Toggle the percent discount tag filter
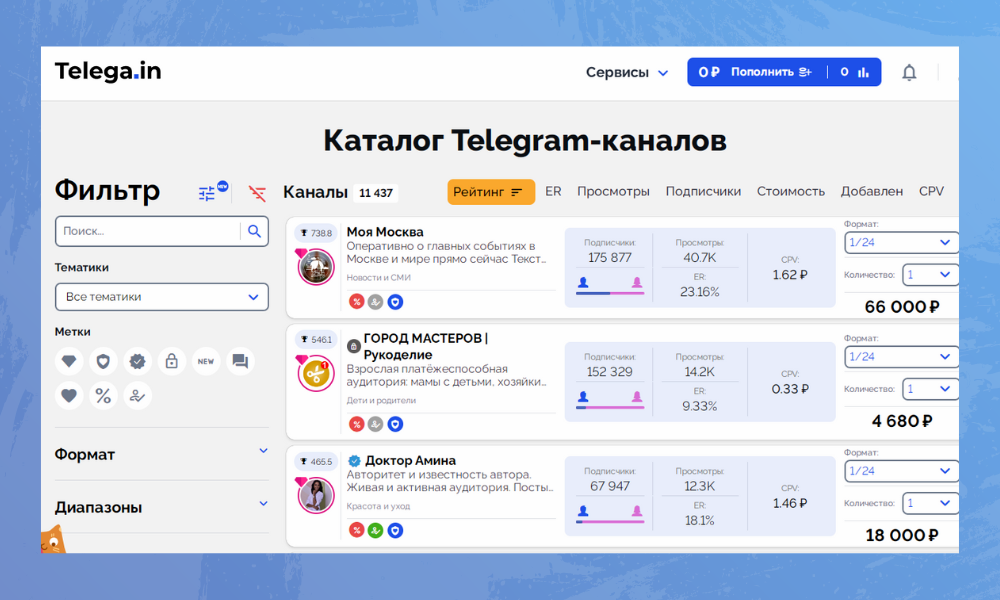Image resolution: width=1000 pixels, height=600 pixels. [x=103, y=395]
